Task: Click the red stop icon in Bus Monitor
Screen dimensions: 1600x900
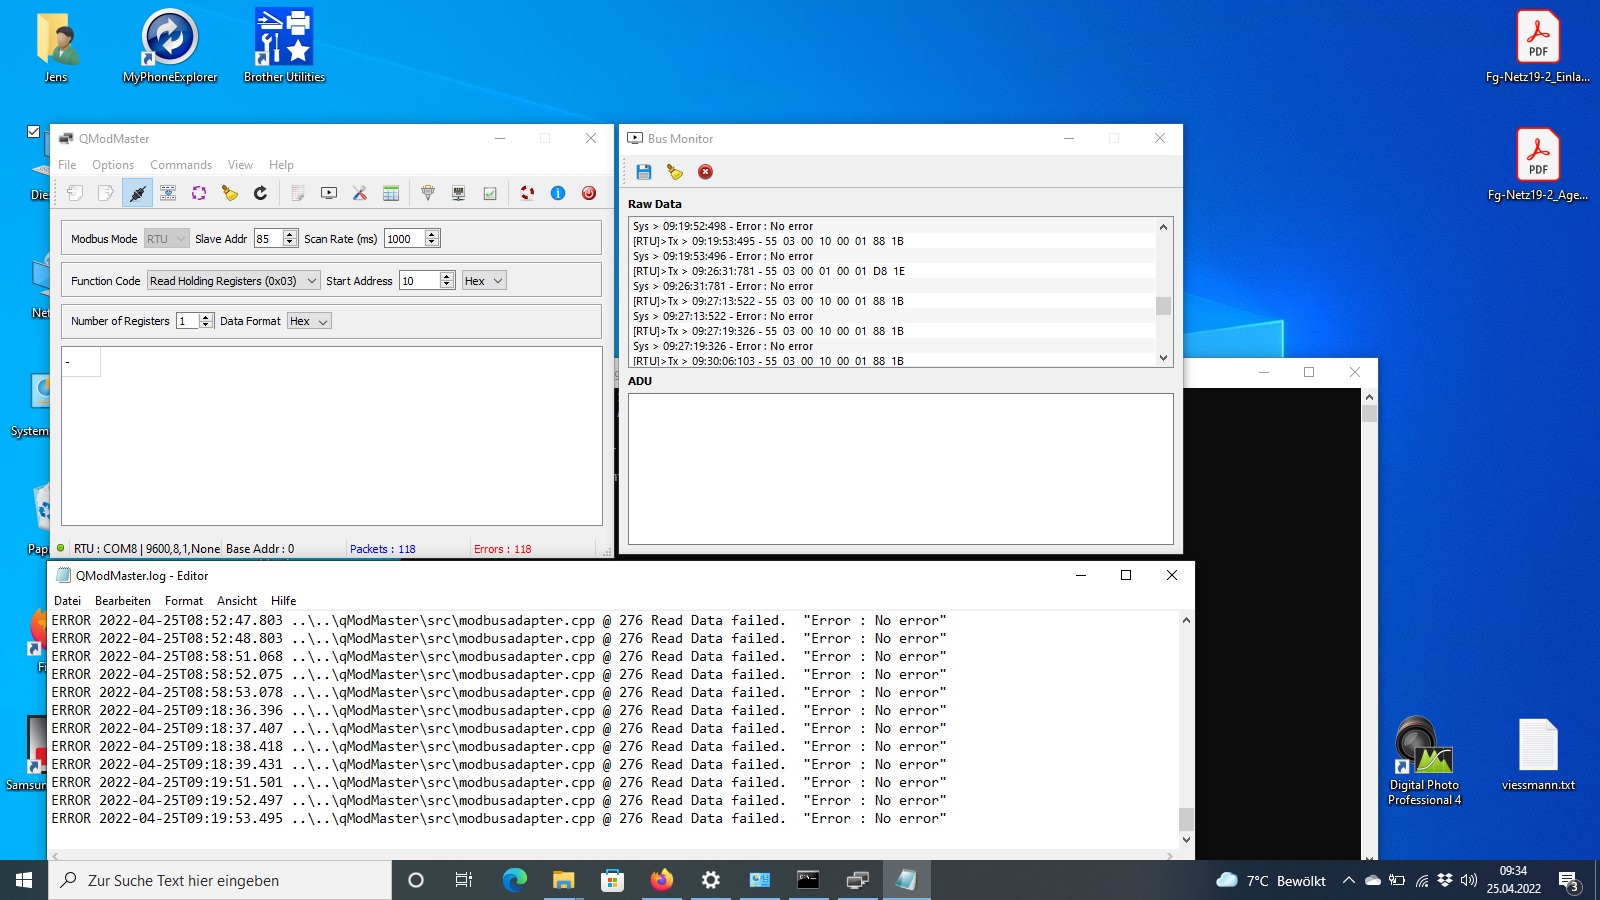Action: click(x=705, y=172)
